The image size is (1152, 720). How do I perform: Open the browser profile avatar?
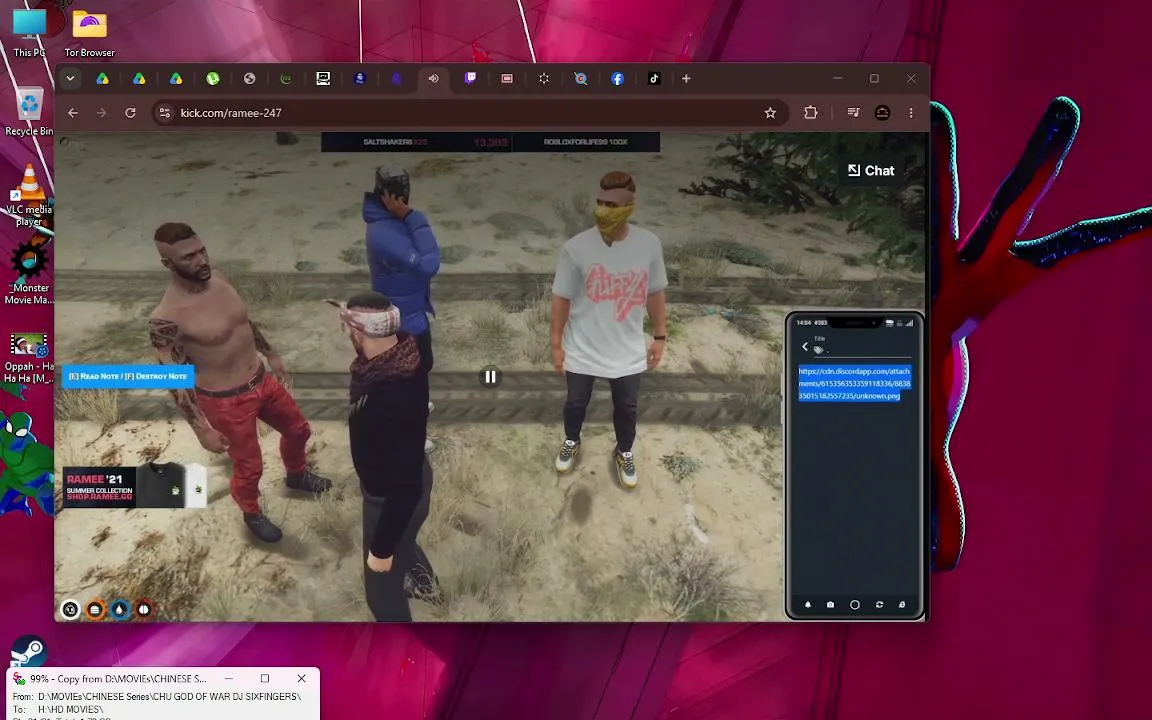(882, 113)
